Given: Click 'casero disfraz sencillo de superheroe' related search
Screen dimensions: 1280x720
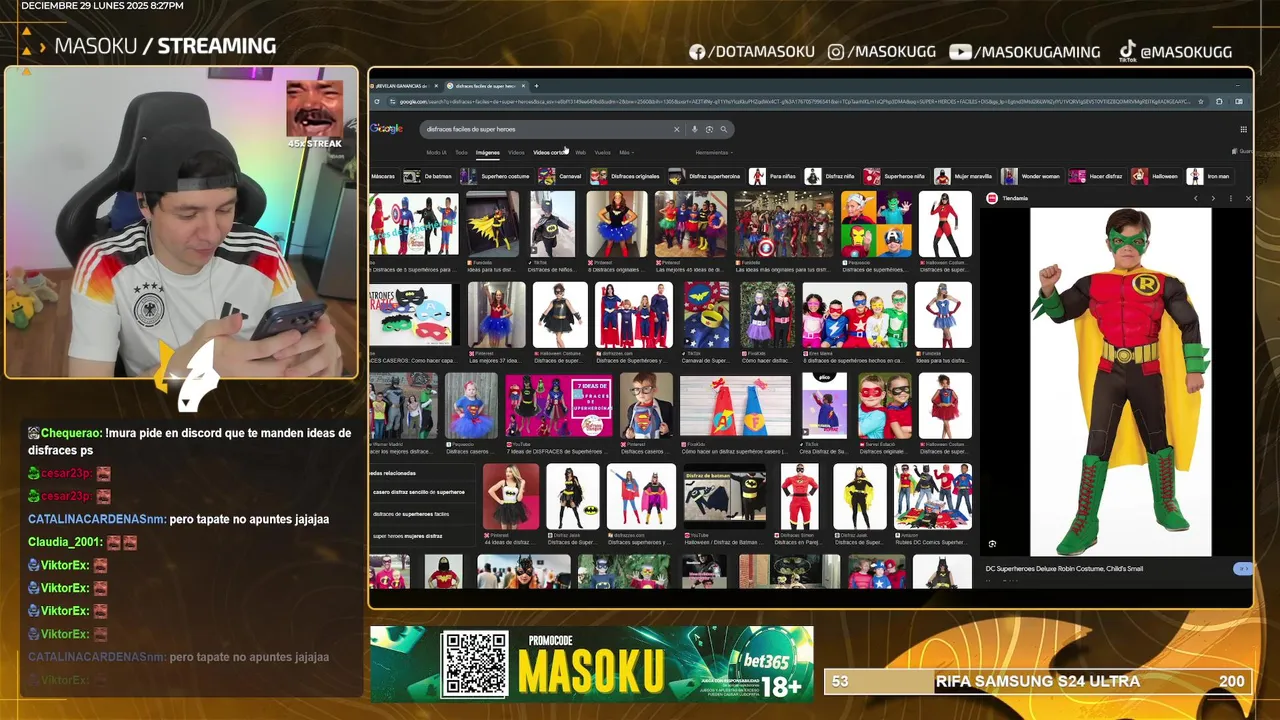Looking at the screenshot, I should tap(419, 492).
